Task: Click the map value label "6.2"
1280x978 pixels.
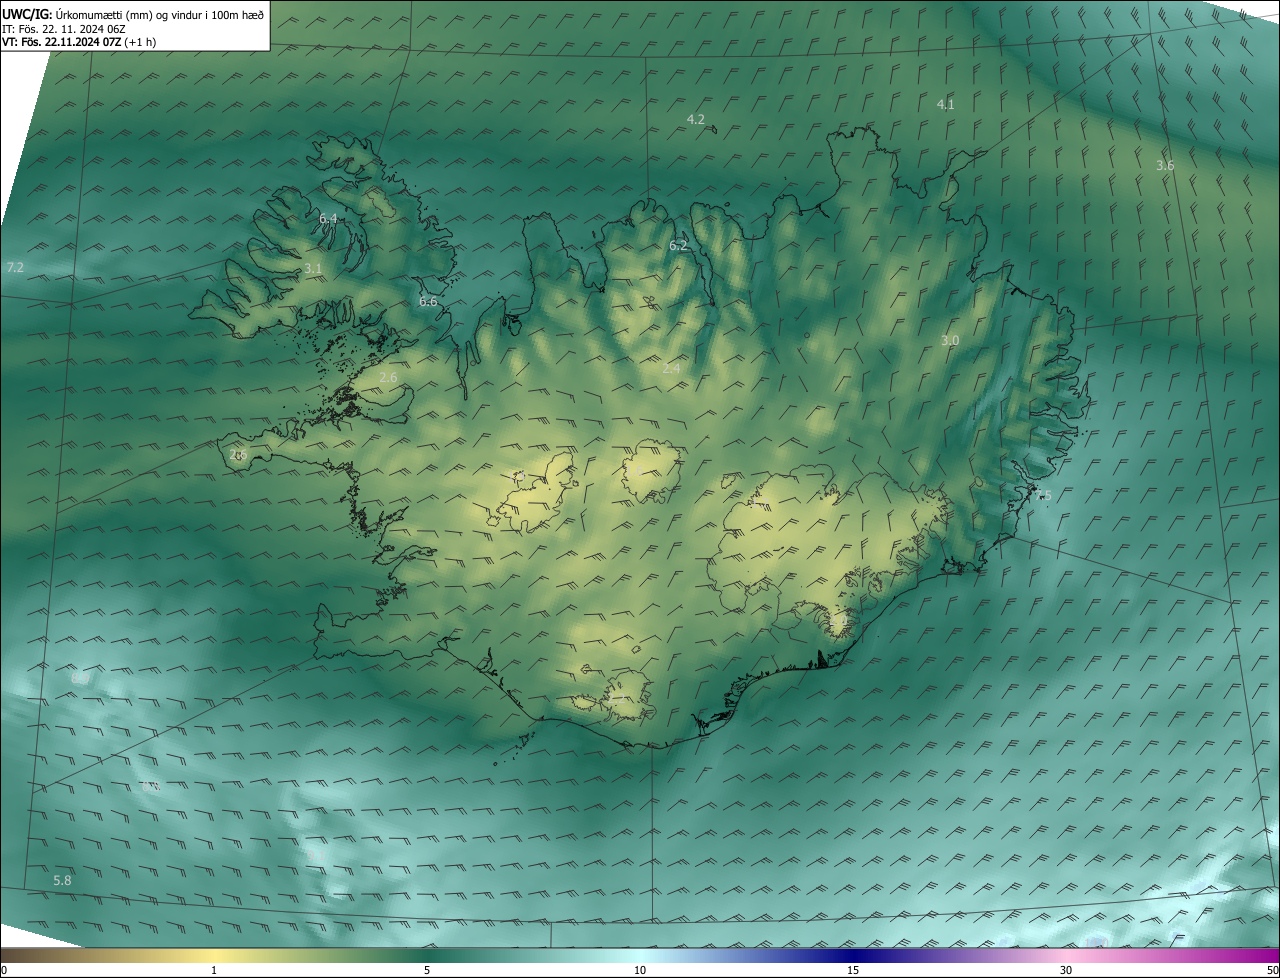Action: 678,246
